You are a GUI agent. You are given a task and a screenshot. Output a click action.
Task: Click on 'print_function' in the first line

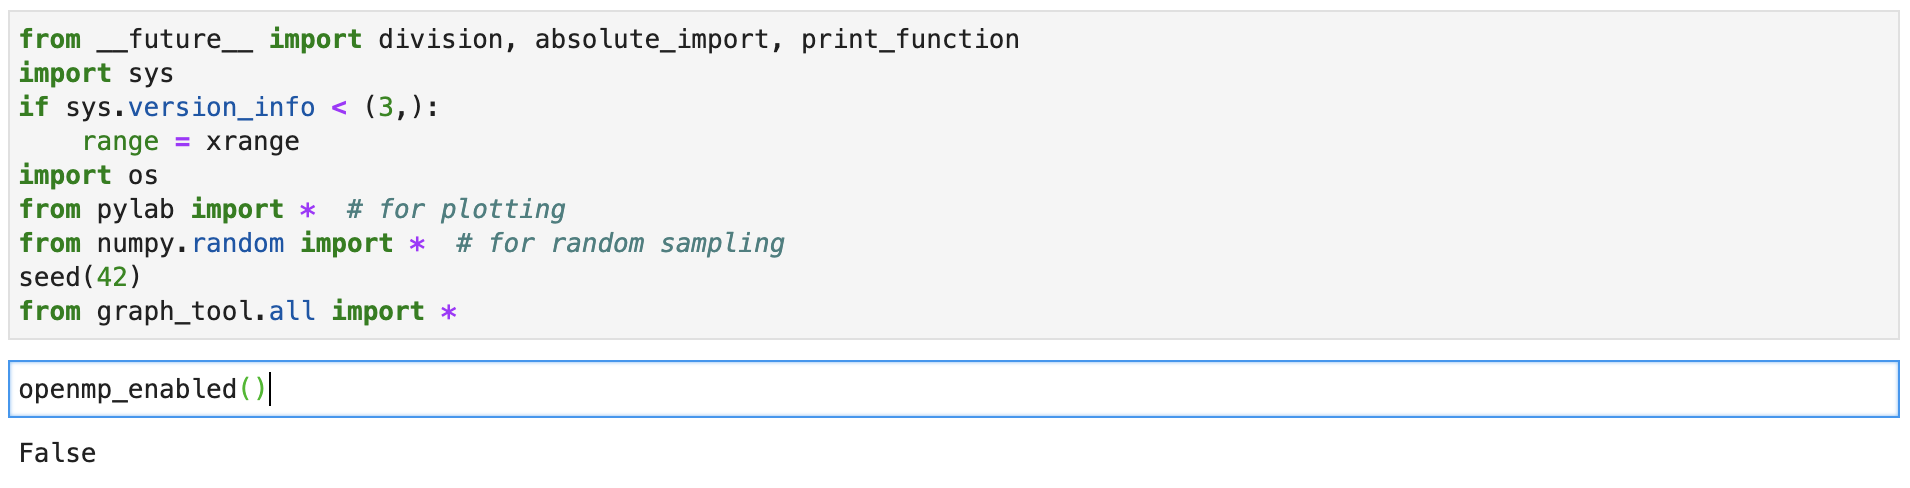pos(910,39)
